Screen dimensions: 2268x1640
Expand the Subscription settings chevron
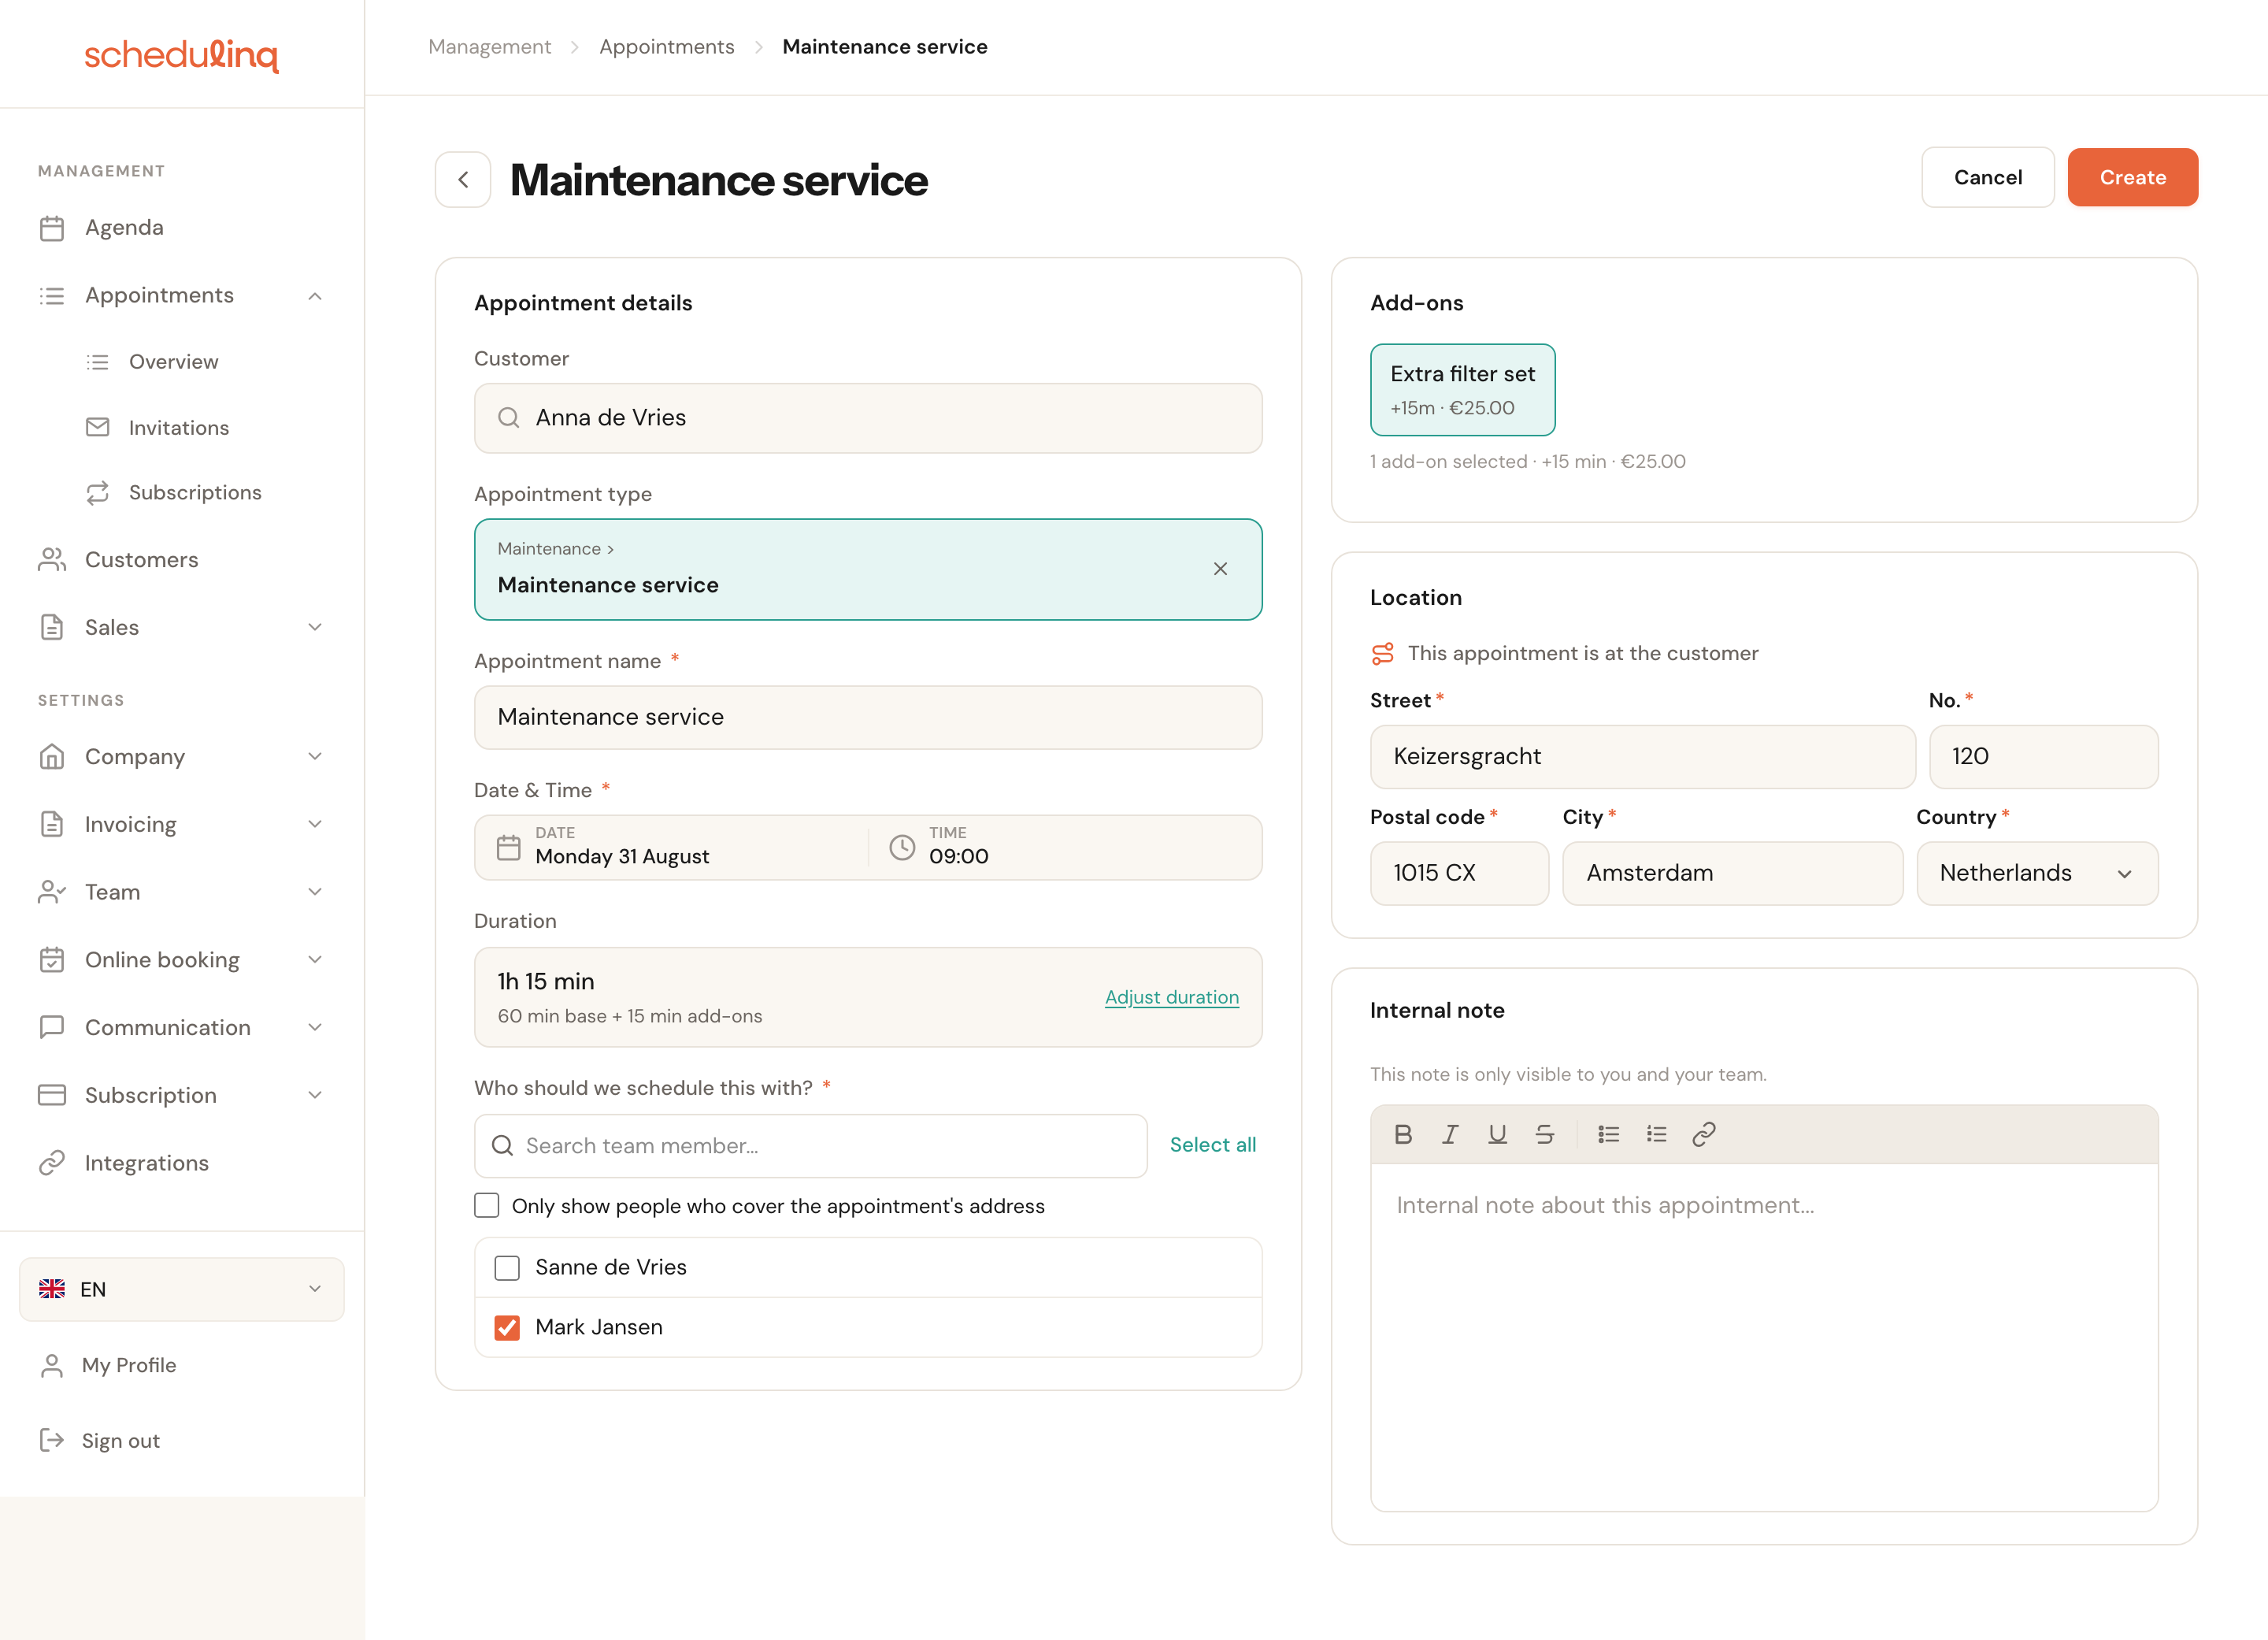[315, 1095]
